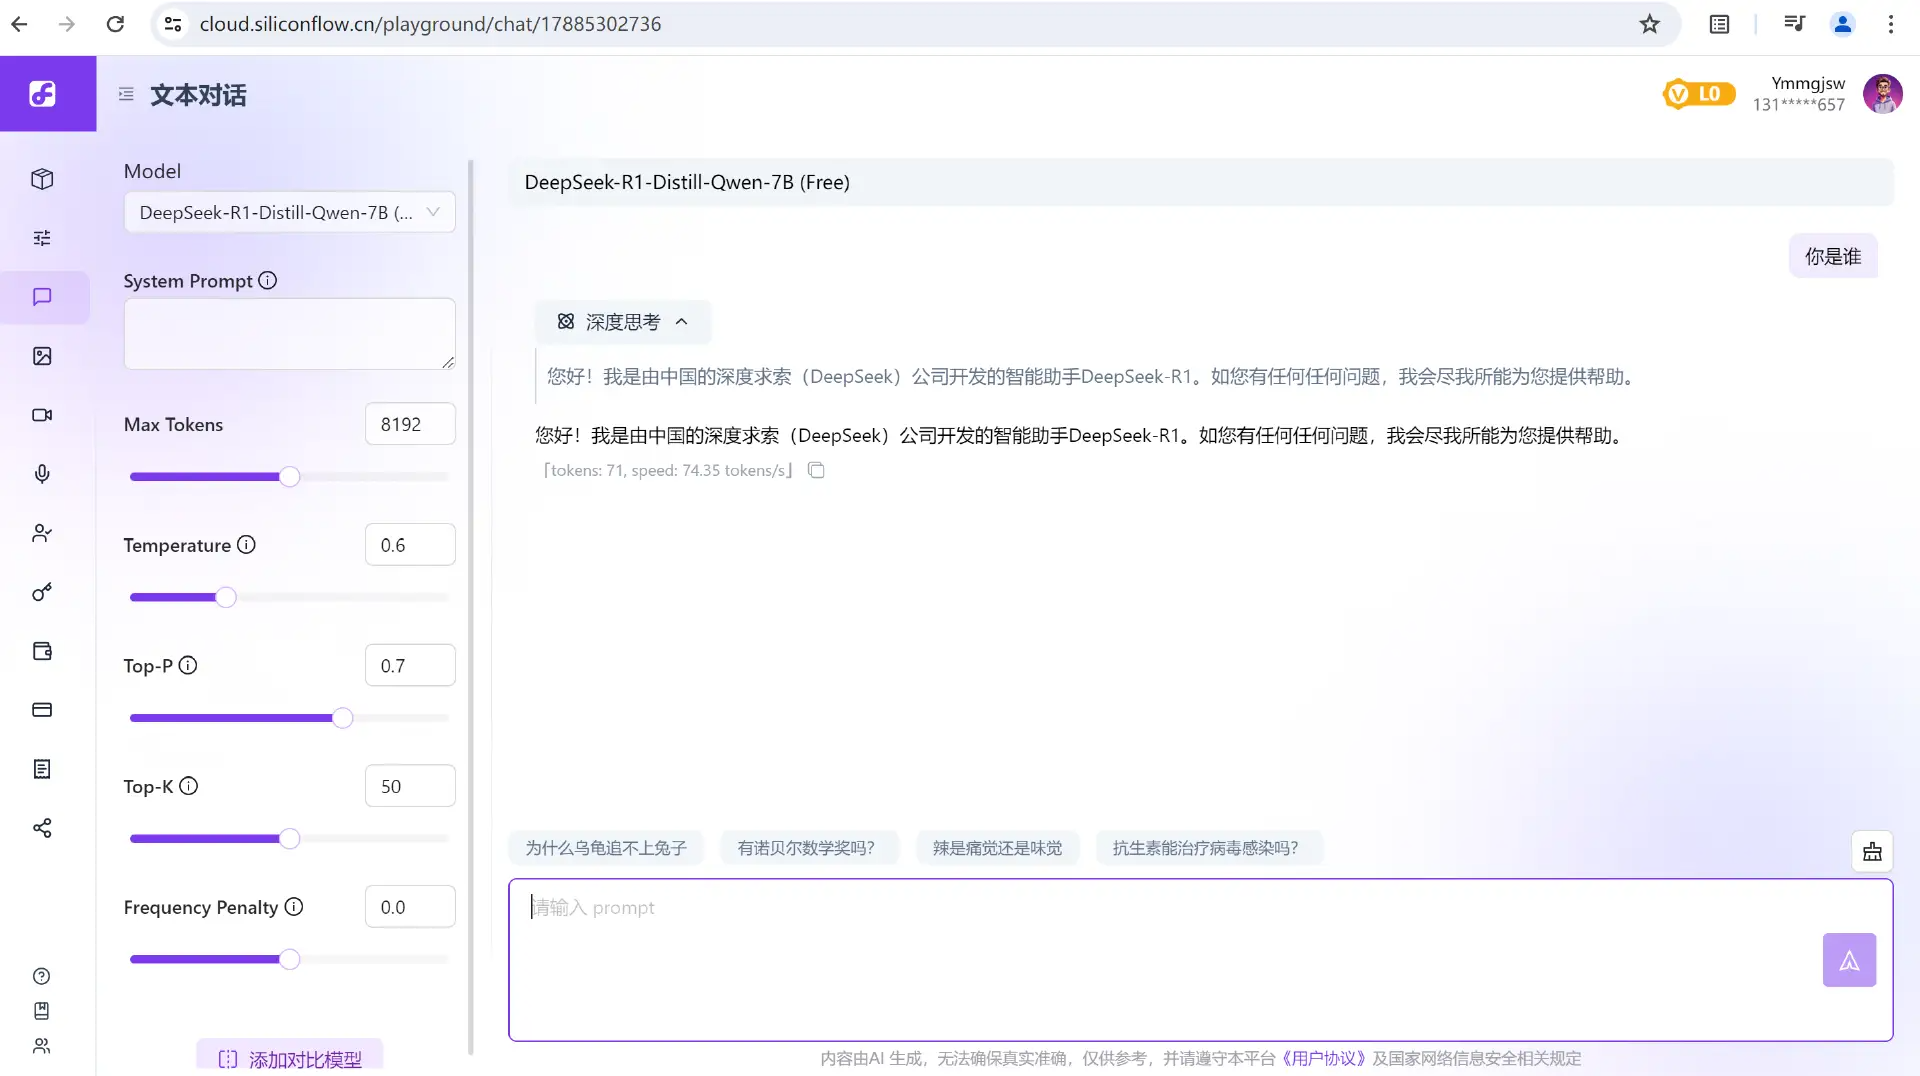Click the Ymmgjsw username text
The height and width of the screenshot is (1076, 1920).
(x=1808, y=84)
